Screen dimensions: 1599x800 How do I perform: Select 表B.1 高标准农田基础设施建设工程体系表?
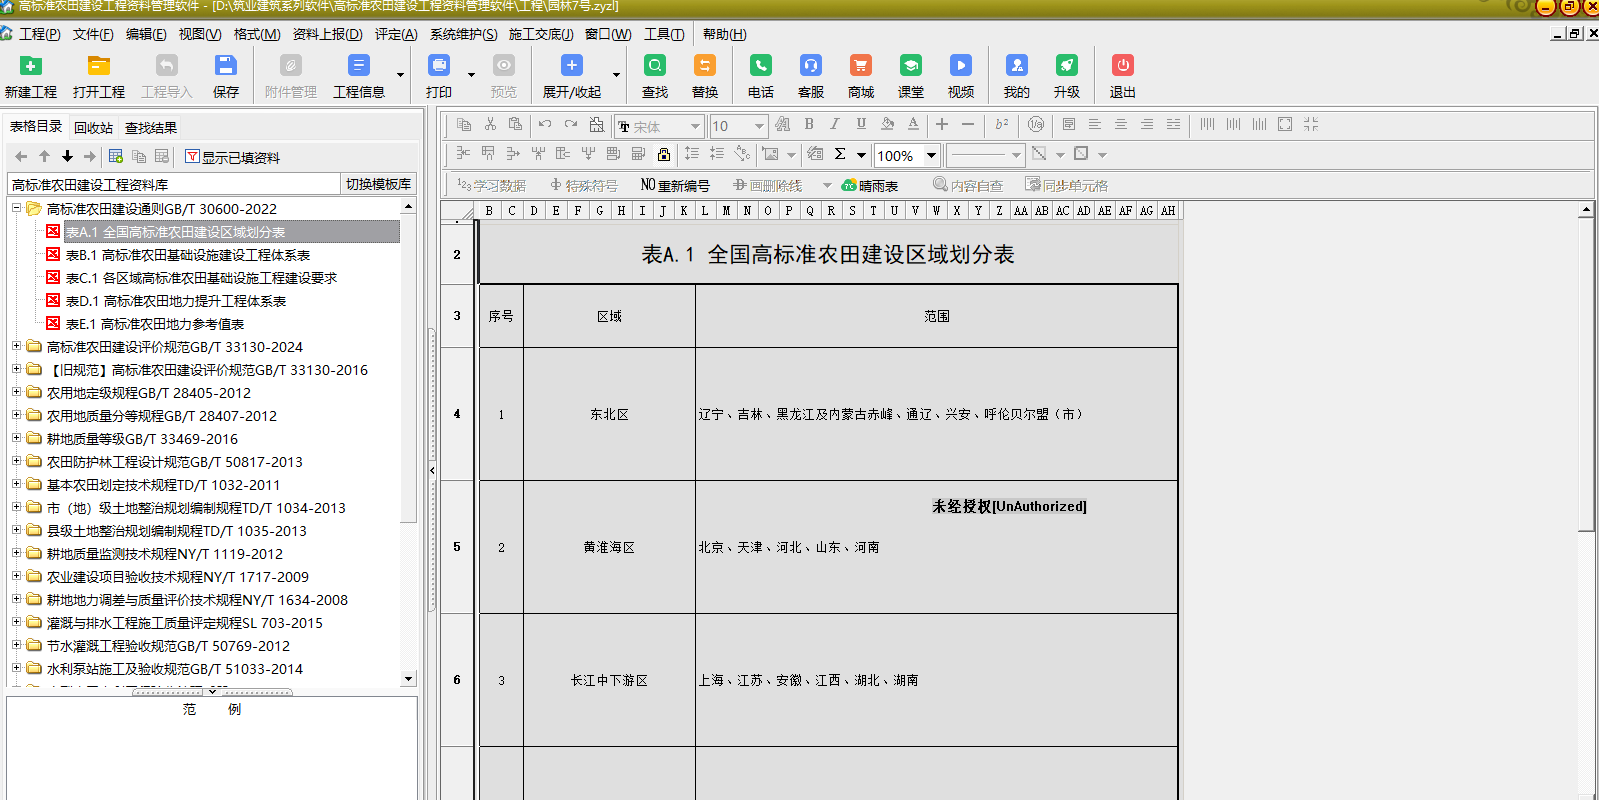click(x=187, y=255)
